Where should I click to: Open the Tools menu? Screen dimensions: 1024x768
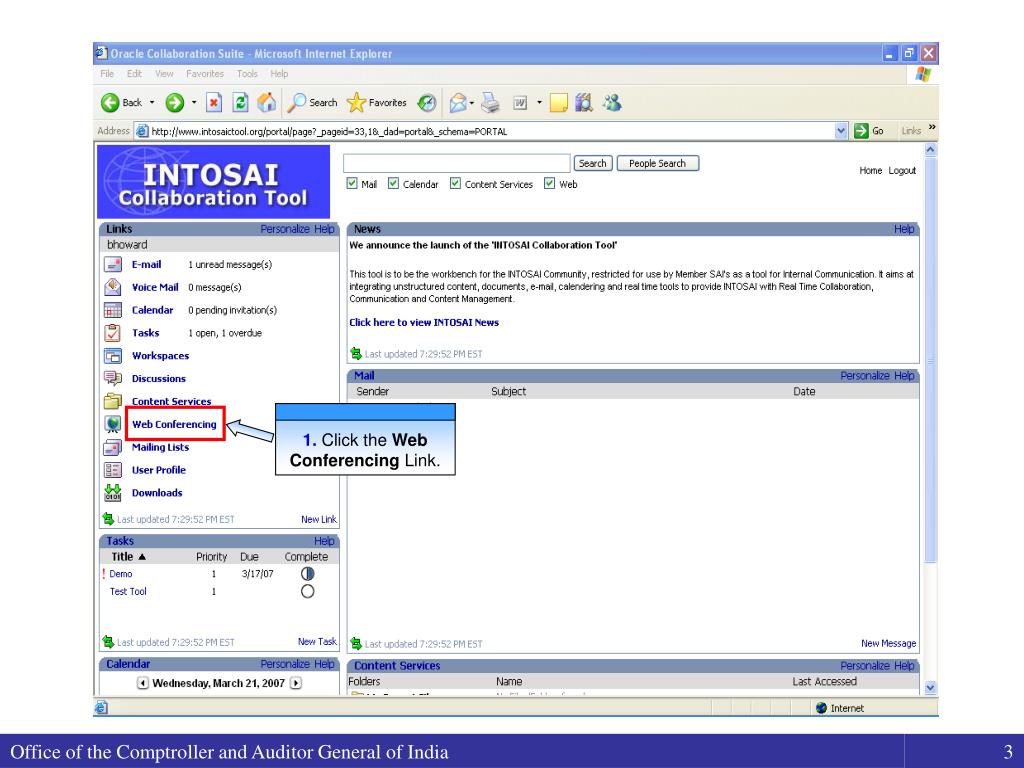coord(247,74)
